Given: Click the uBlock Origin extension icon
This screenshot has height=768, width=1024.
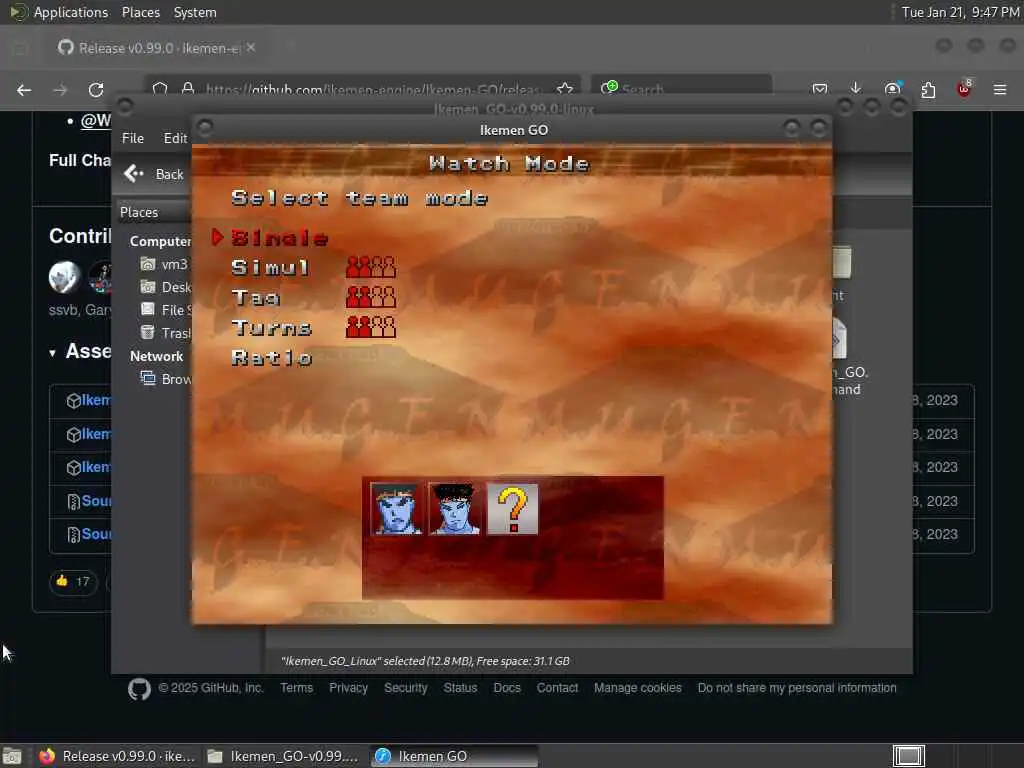Looking at the screenshot, I should [x=964, y=89].
